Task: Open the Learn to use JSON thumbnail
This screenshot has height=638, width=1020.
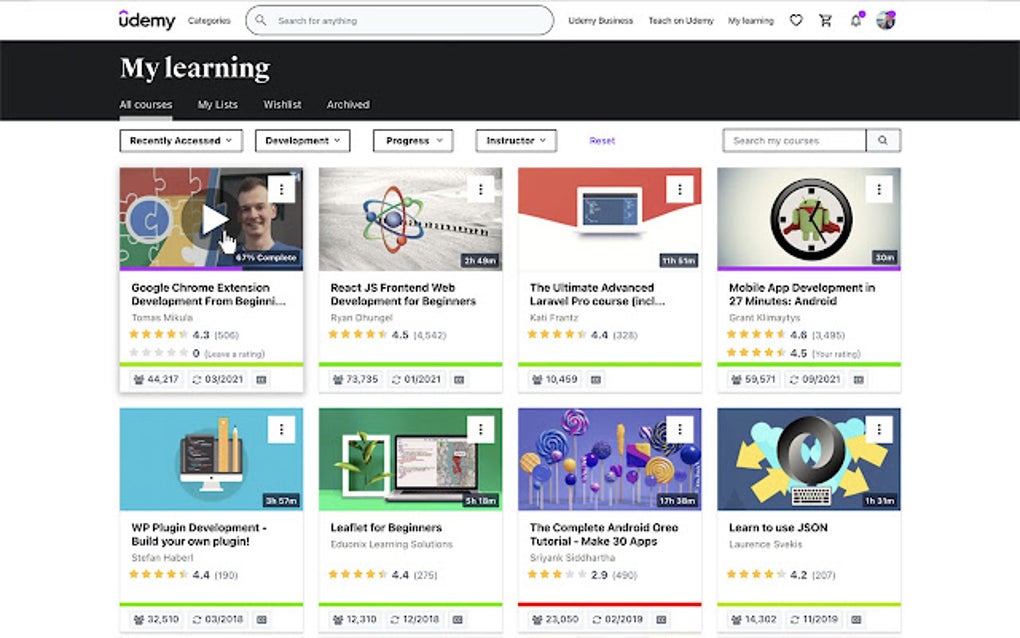Action: pos(809,459)
